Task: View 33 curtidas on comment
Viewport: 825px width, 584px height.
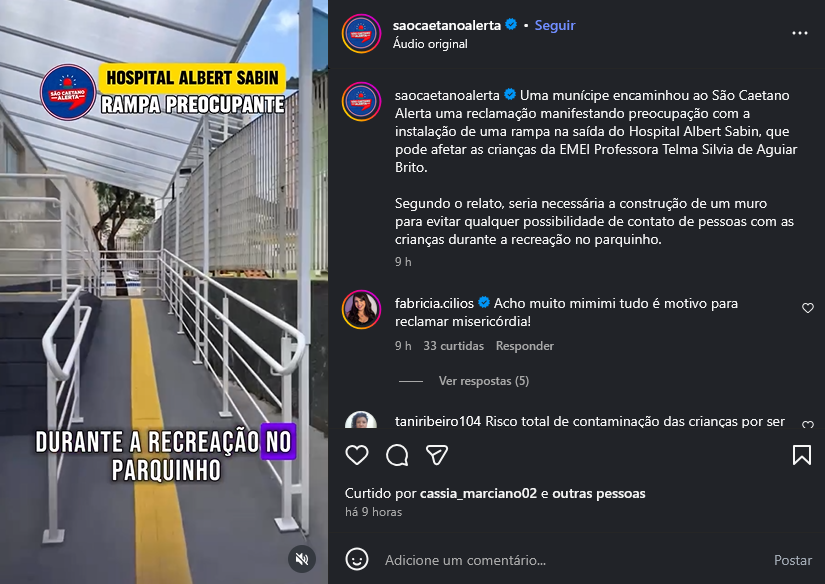Action: (x=454, y=346)
